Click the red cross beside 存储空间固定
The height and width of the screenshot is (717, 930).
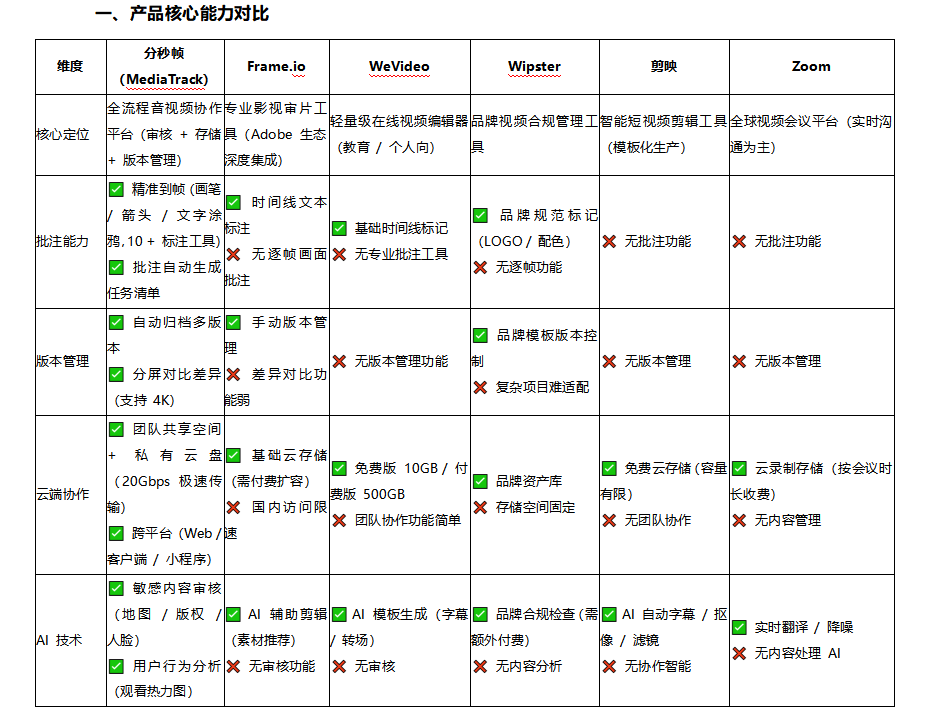pos(480,507)
